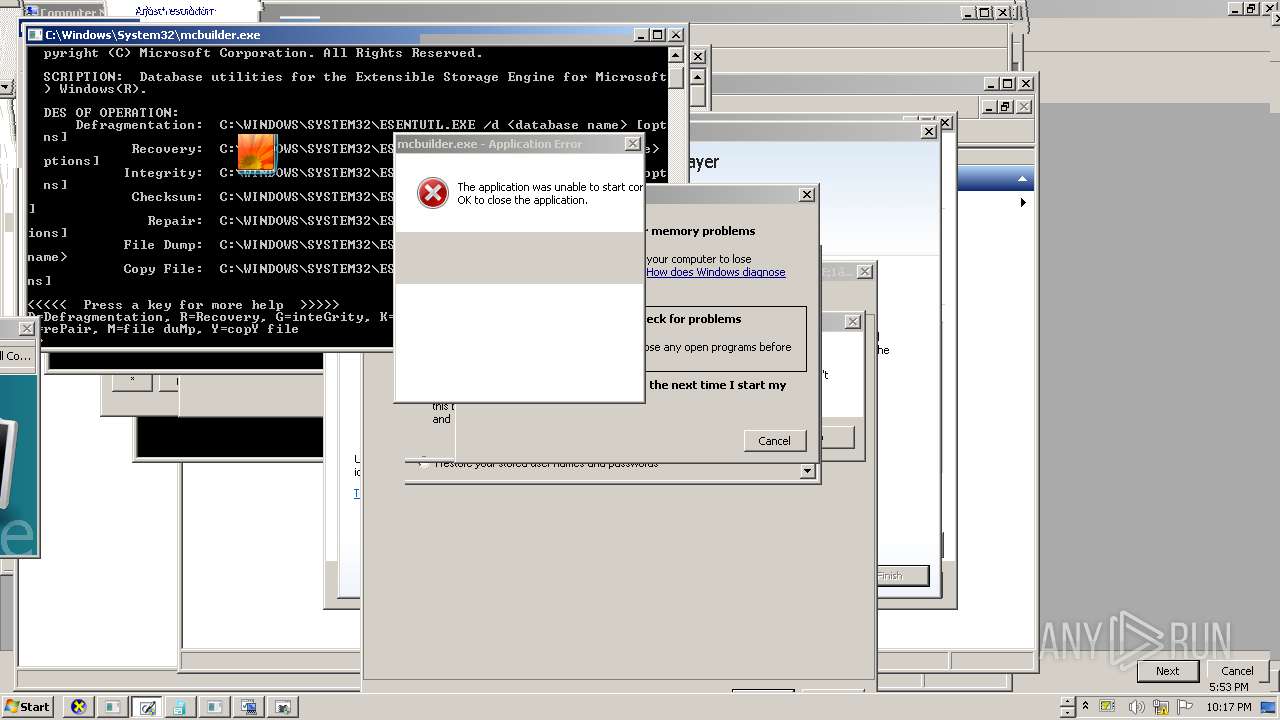Minimize the mcbuilder.exe console window
This screenshot has width=1280, height=720.
(640, 34)
